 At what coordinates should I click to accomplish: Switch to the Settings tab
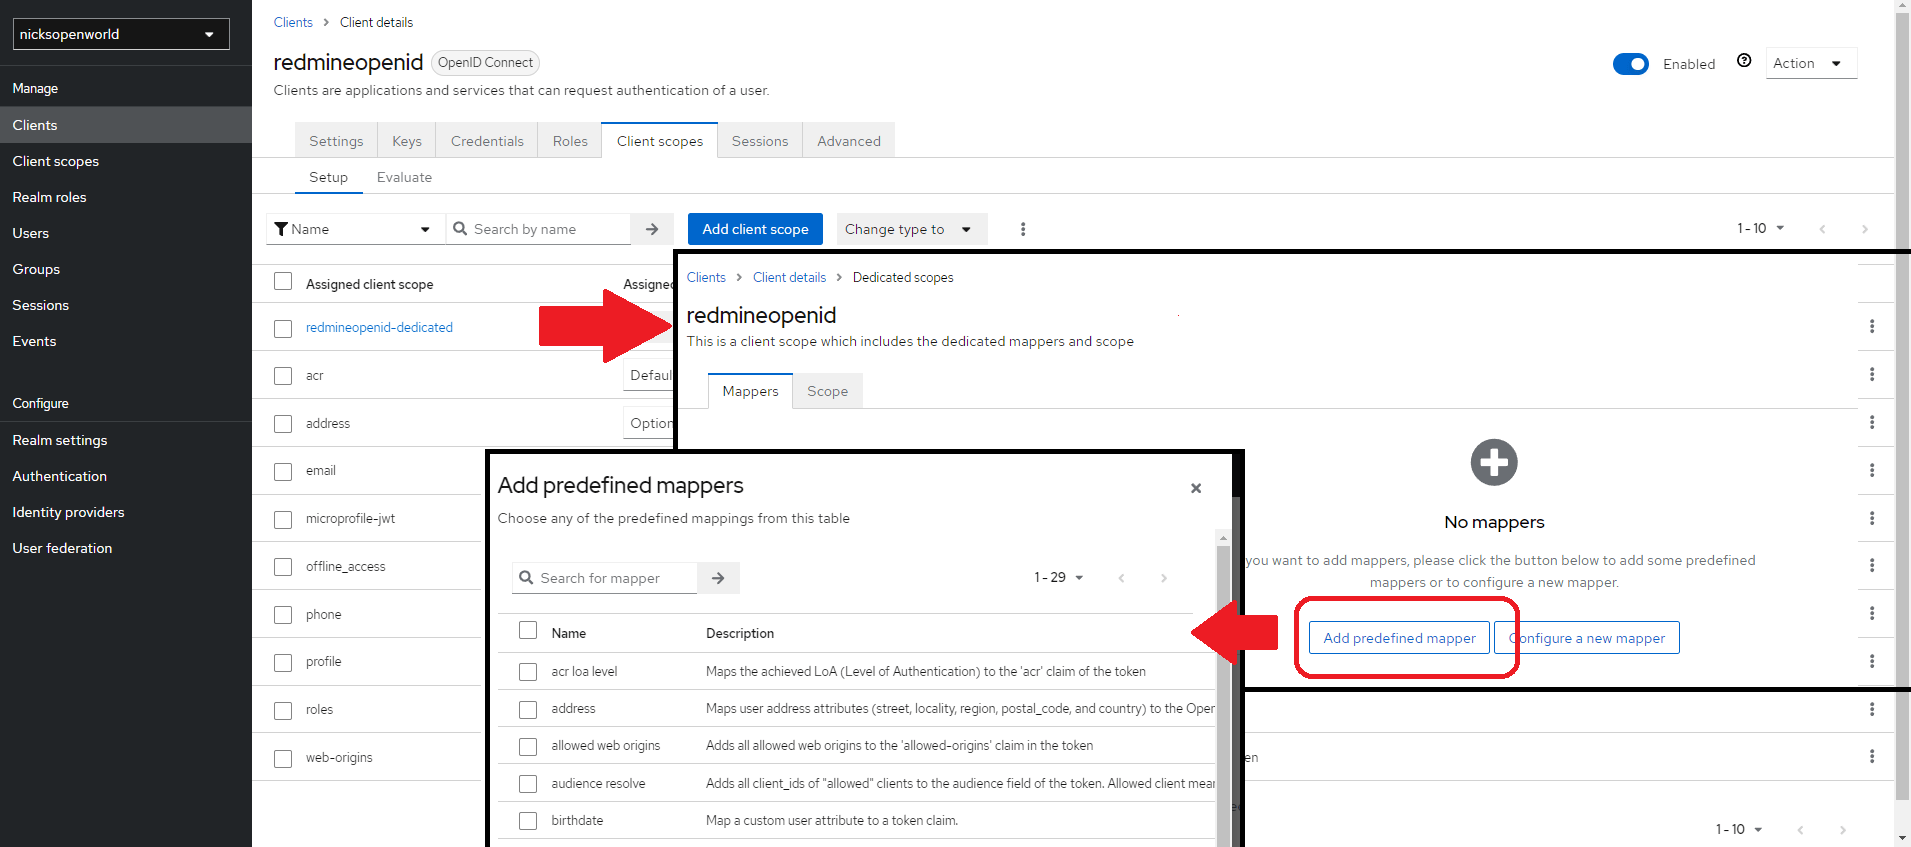(x=336, y=141)
